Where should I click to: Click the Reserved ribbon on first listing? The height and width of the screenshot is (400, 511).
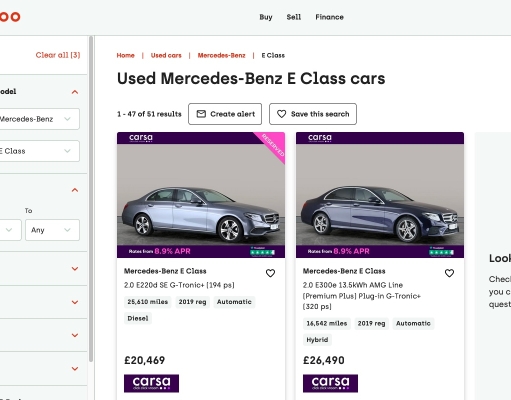[x=272, y=146]
